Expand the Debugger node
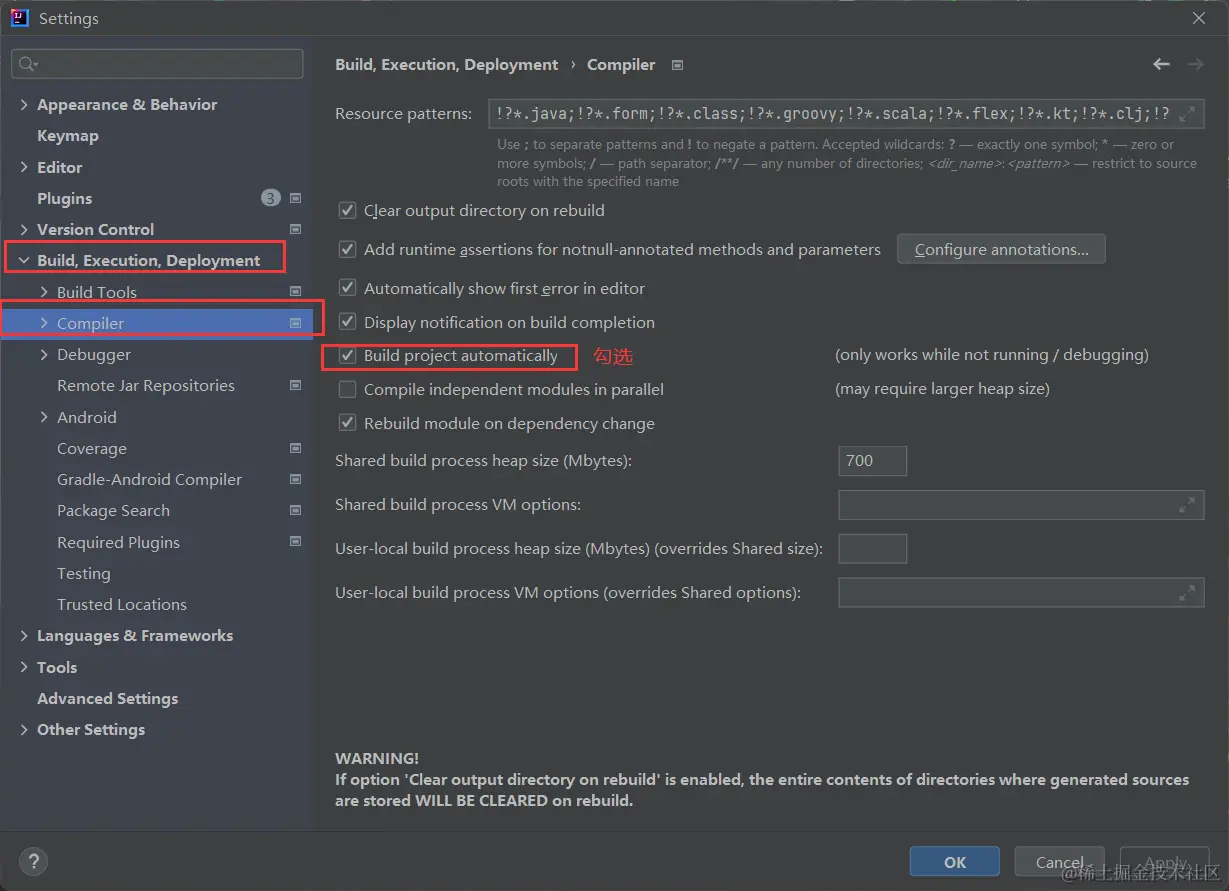Image resolution: width=1229 pixels, height=891 pixels. 44,354
